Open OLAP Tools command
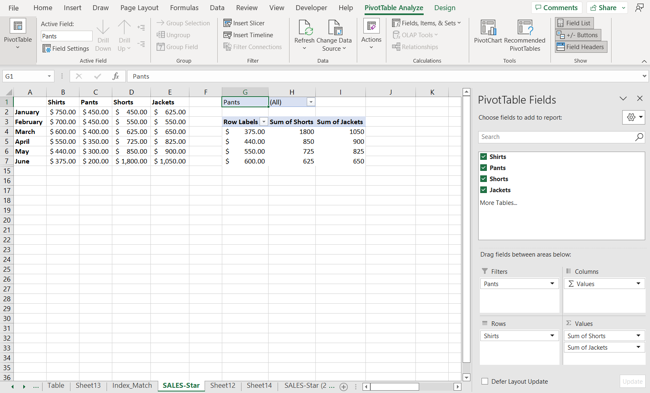Viewport: 650px width, 393px height. (x=415, y=35)
